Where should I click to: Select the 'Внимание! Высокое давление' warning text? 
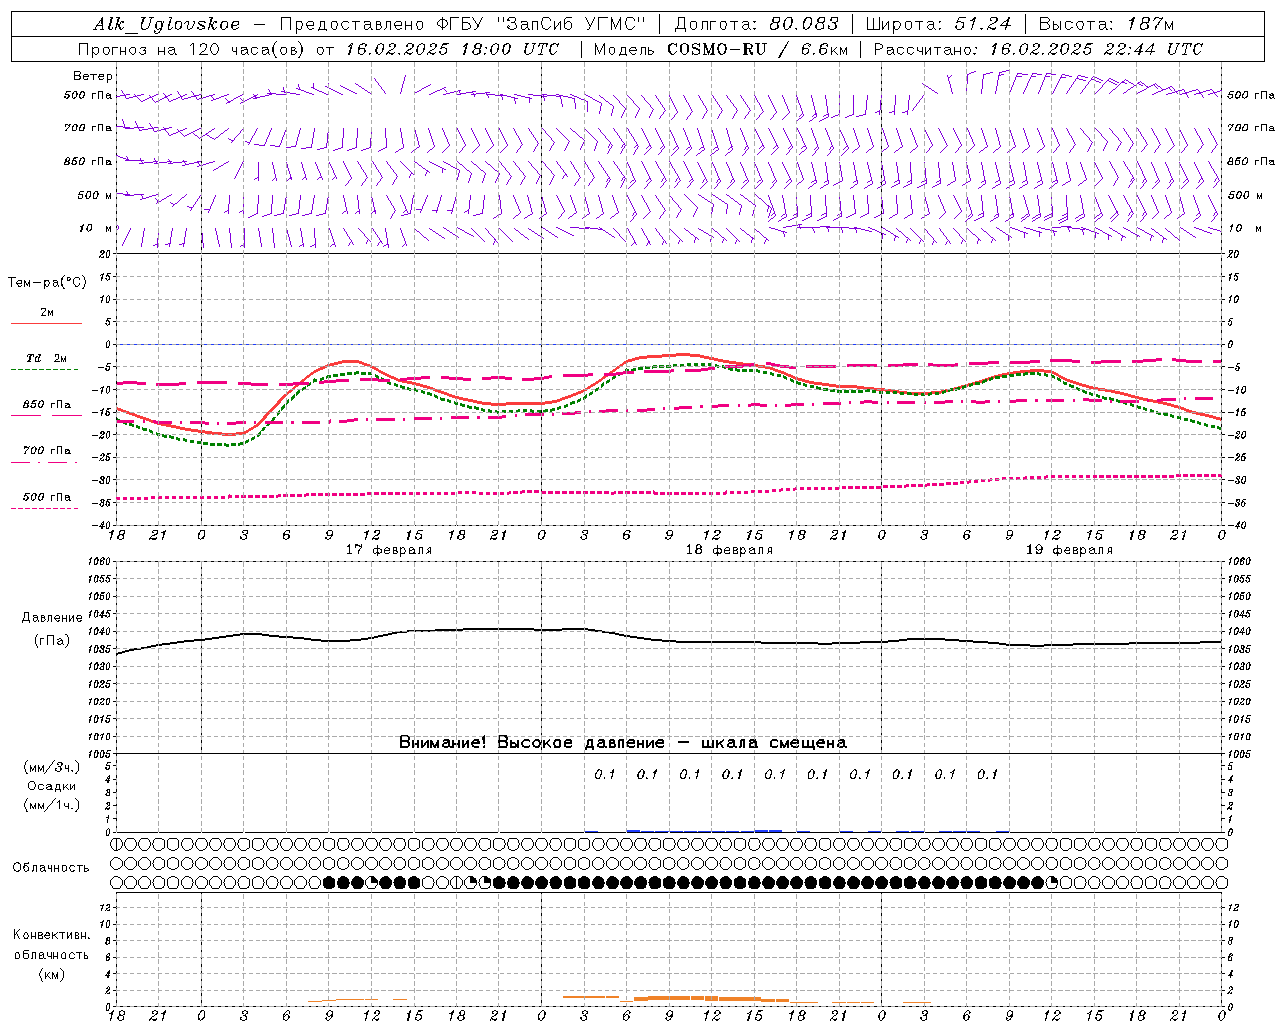(532, 743)
